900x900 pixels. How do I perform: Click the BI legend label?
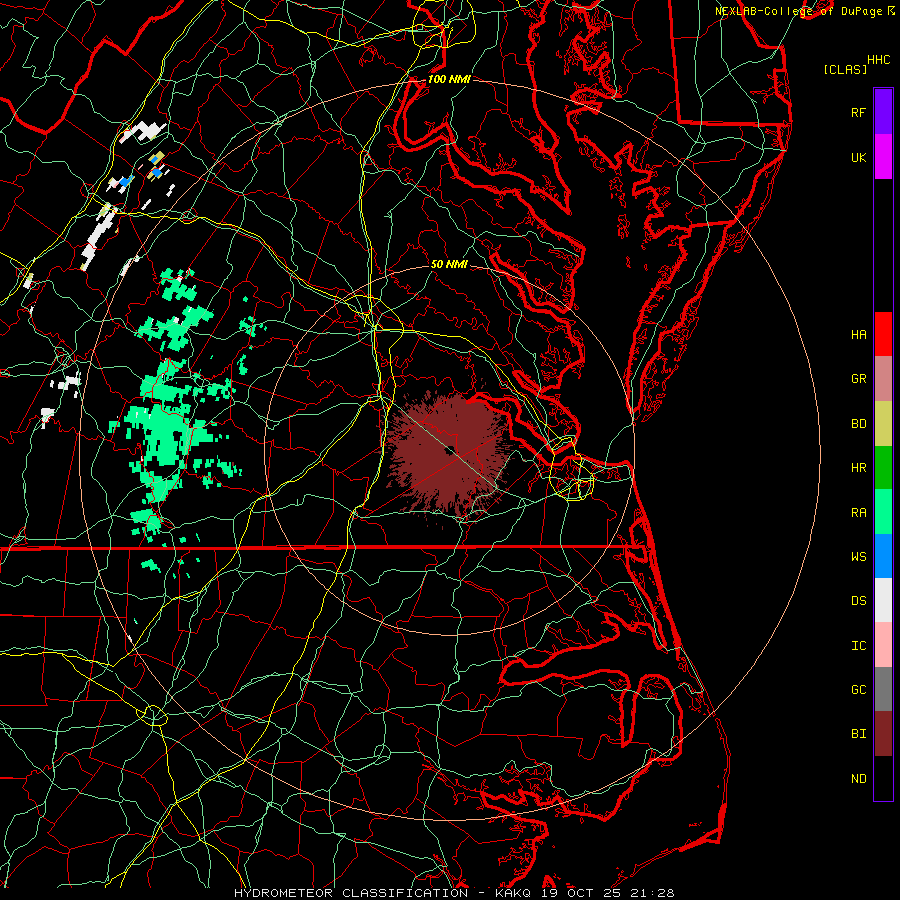point(858,734)
